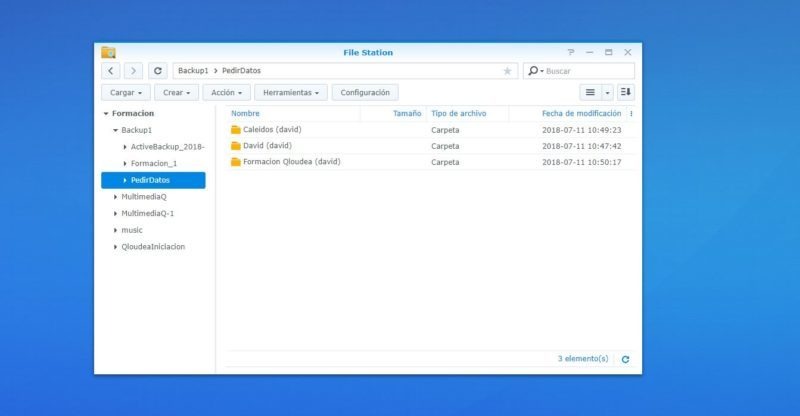Click the 3 elemento(s) status text
This screenshot has height=416, width=800.
coord(583,359)
